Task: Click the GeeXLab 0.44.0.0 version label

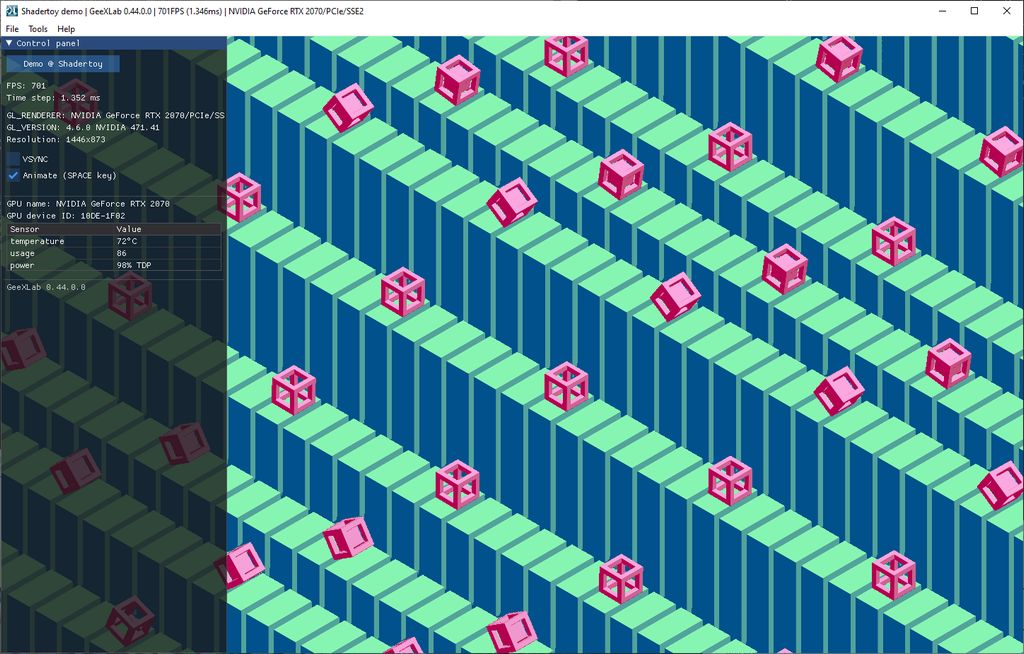Action: 46,287
